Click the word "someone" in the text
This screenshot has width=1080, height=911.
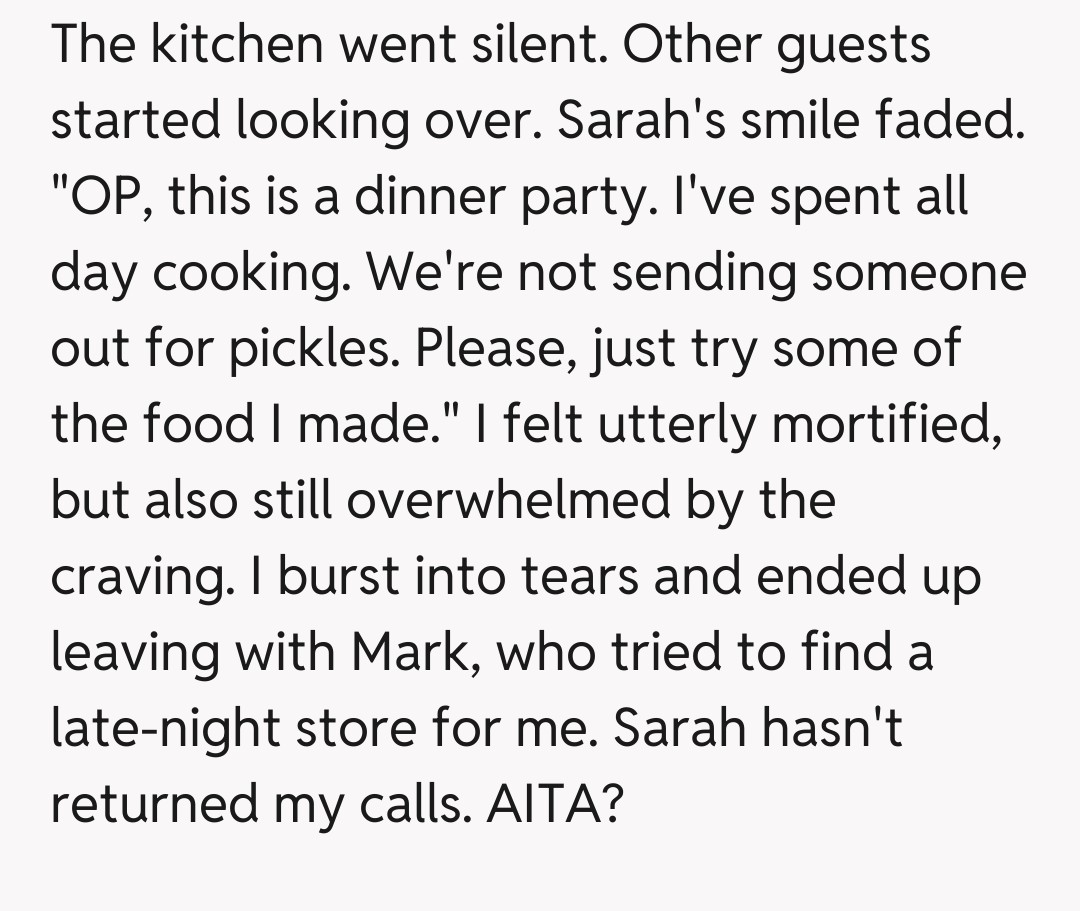coord(919,274)
